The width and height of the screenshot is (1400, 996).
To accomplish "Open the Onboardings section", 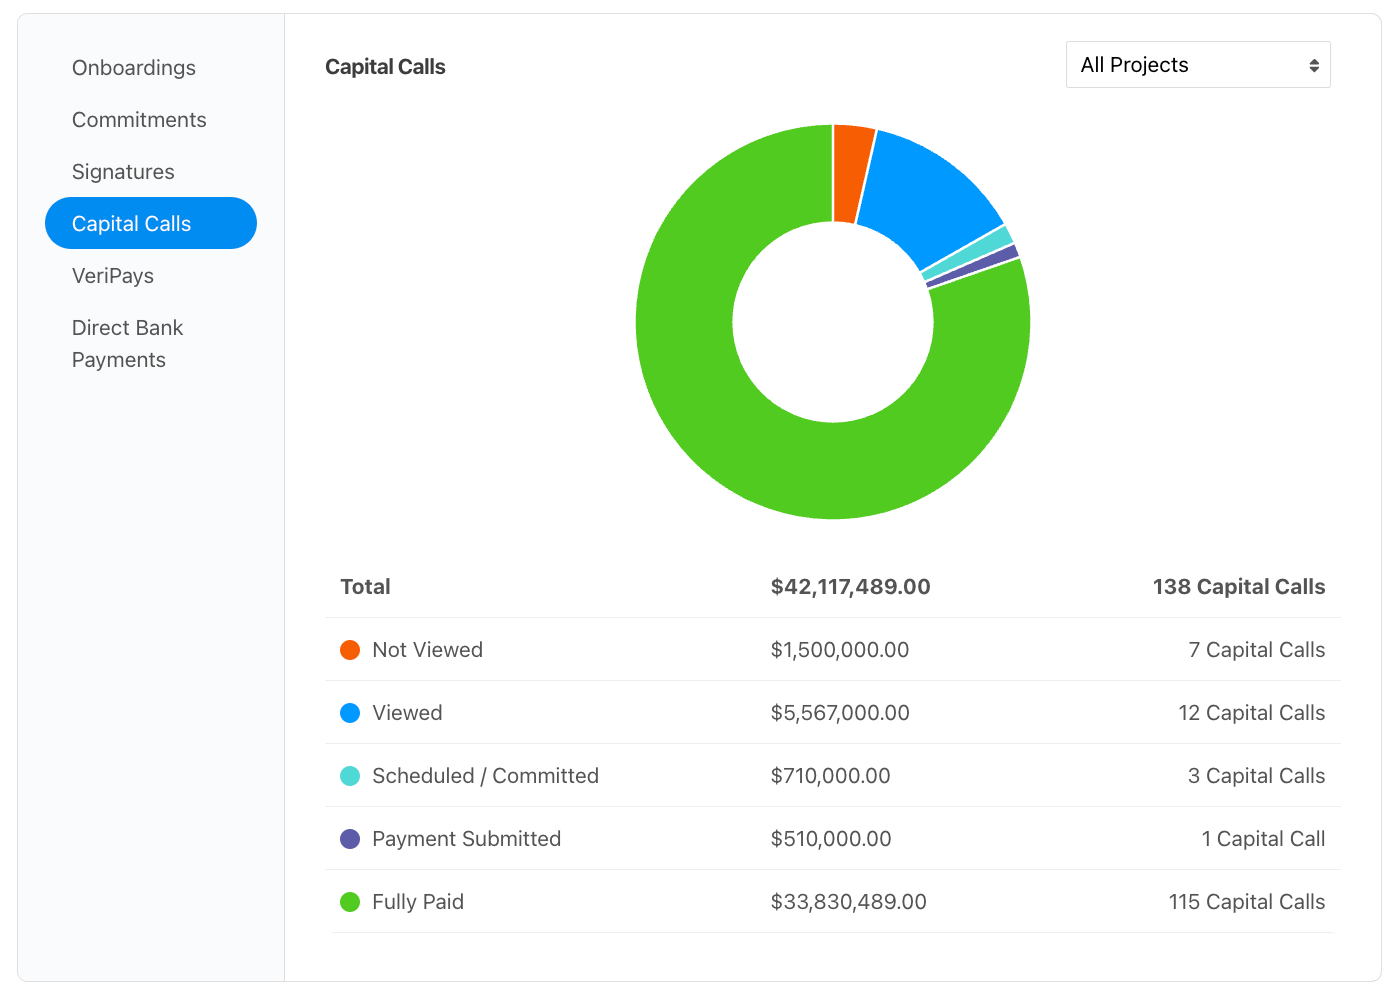I will pos(134,68).
